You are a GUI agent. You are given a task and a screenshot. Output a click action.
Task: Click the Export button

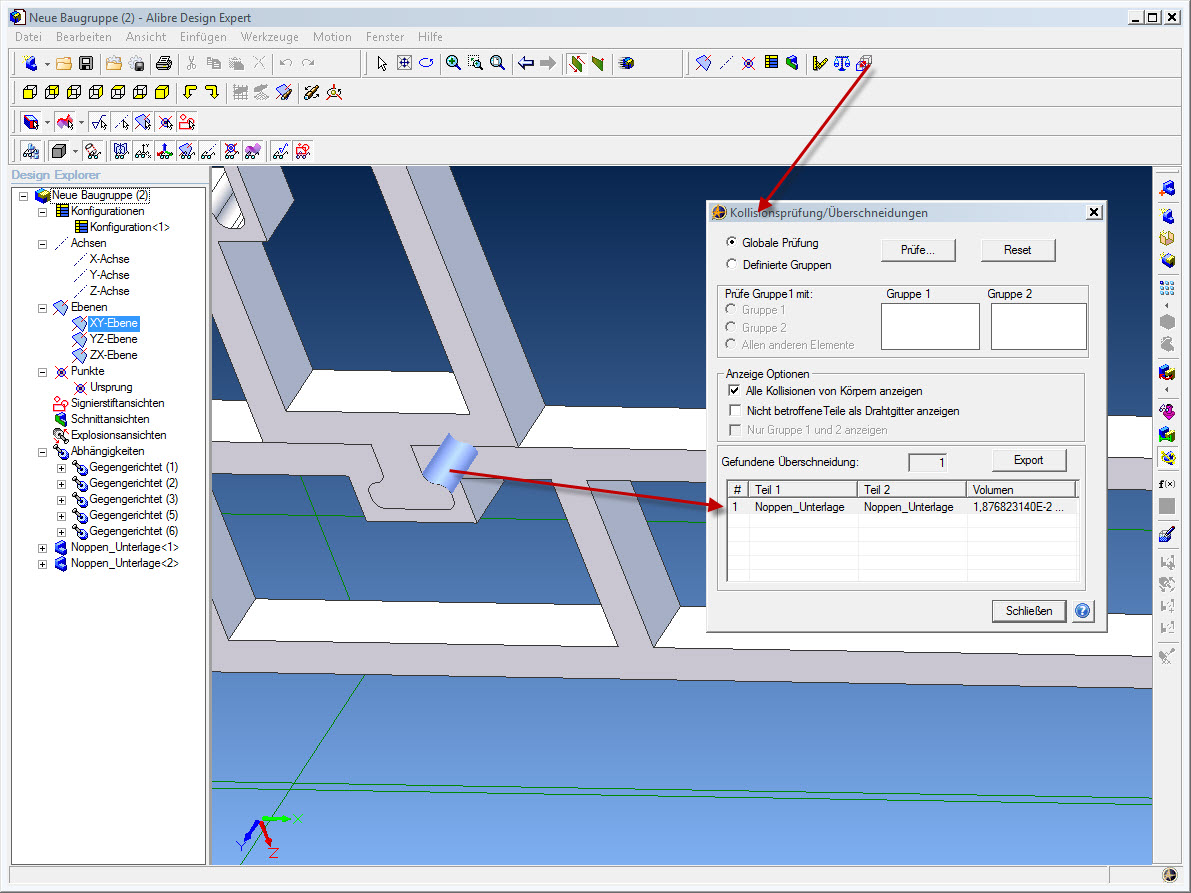[x=1028, y=460]
